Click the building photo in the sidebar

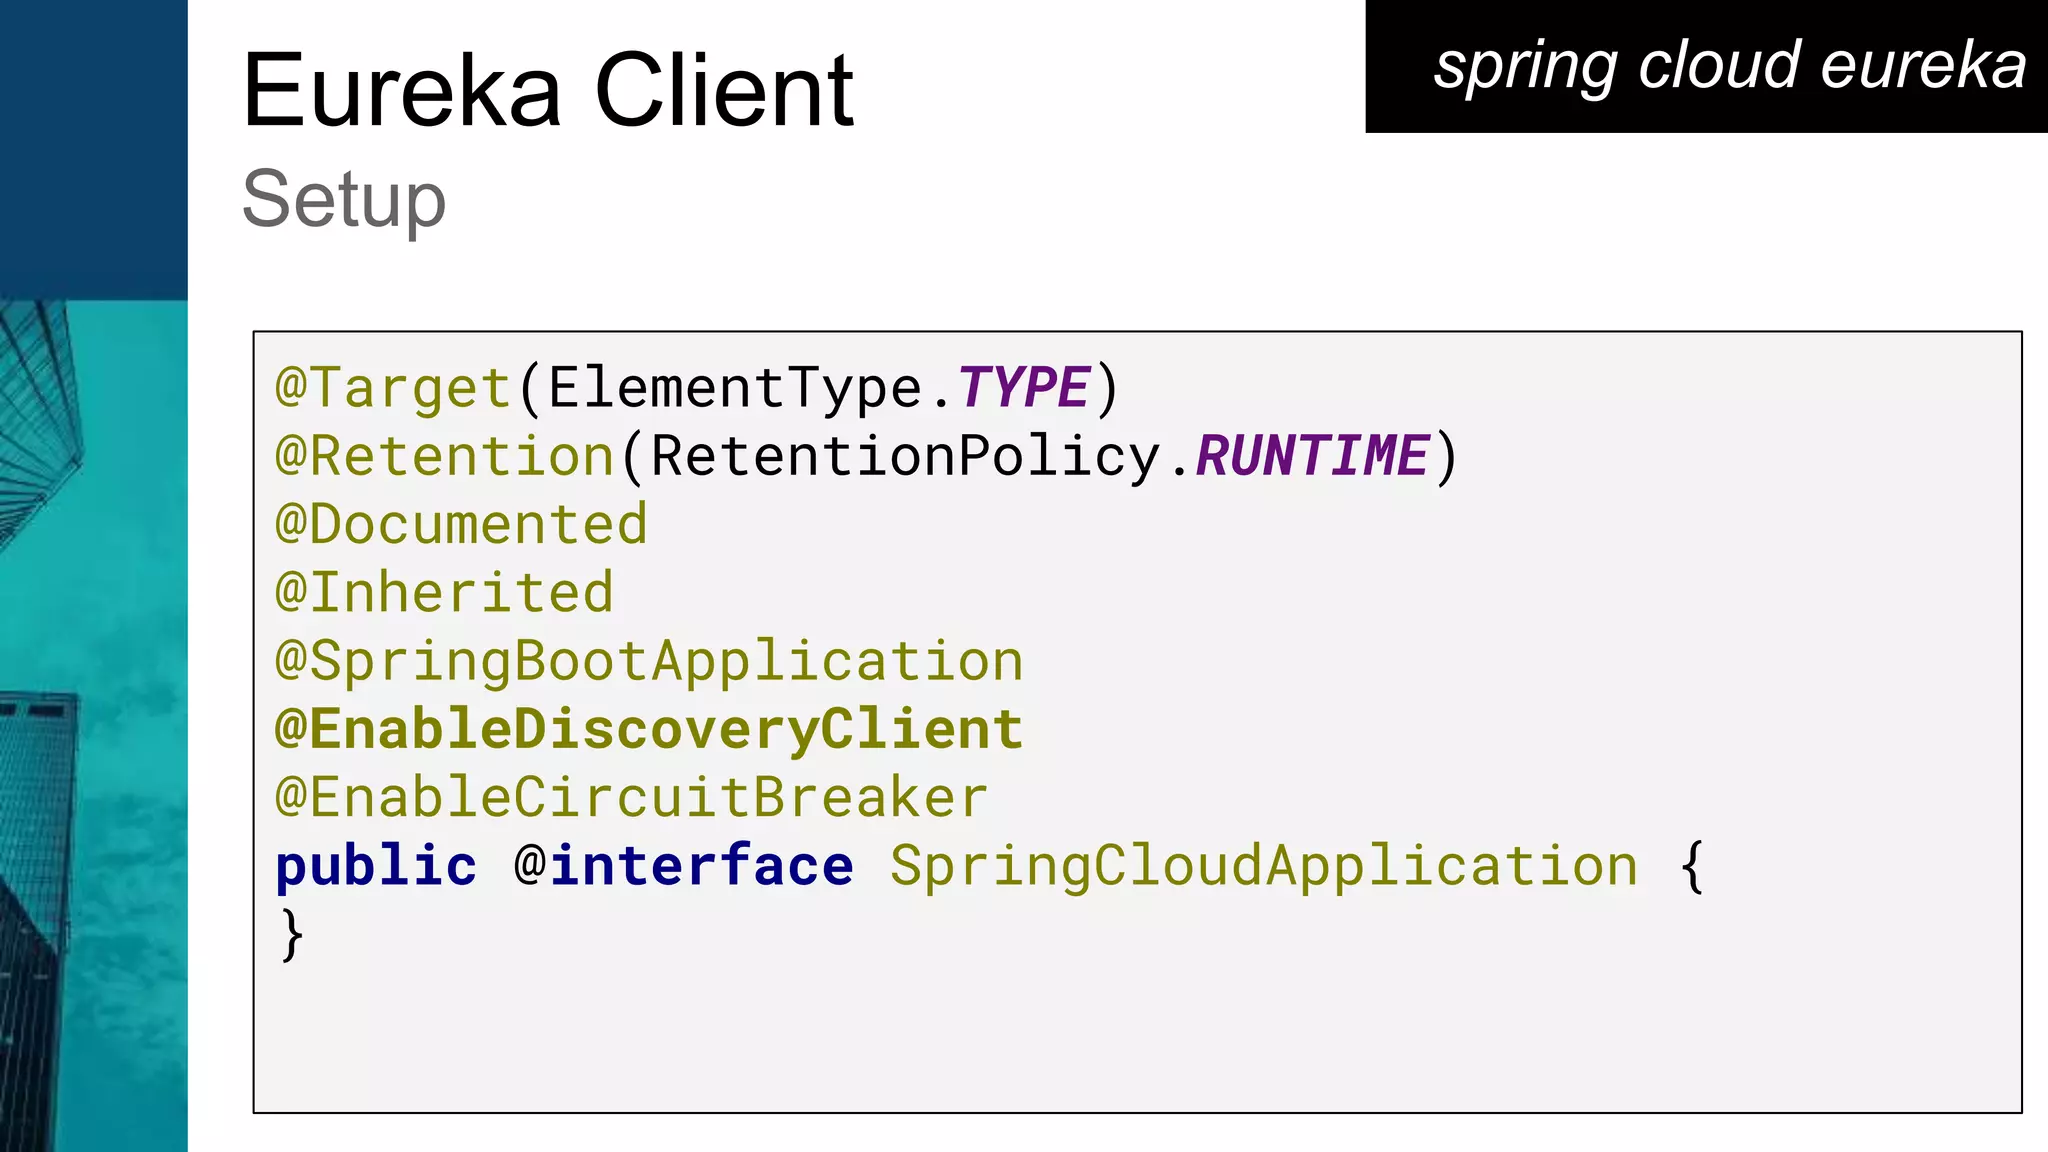point(93,726)
